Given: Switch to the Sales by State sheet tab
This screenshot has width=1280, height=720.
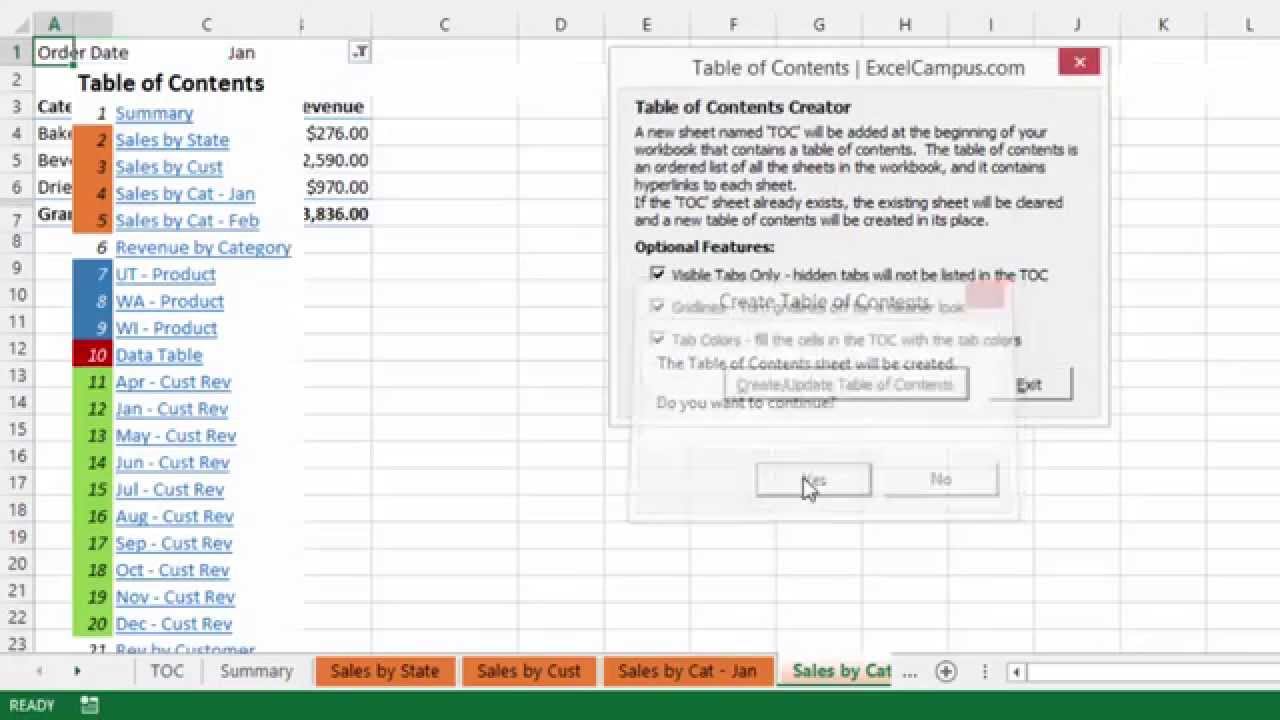Looking at the screenshot, I should (385, 671).
